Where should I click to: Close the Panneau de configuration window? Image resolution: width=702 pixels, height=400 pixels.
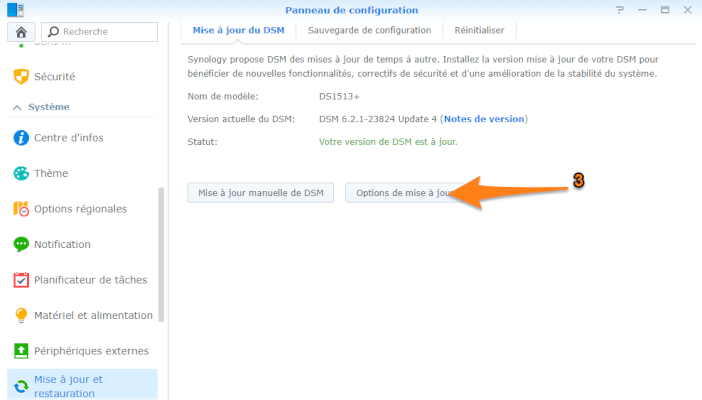(688, 10)
